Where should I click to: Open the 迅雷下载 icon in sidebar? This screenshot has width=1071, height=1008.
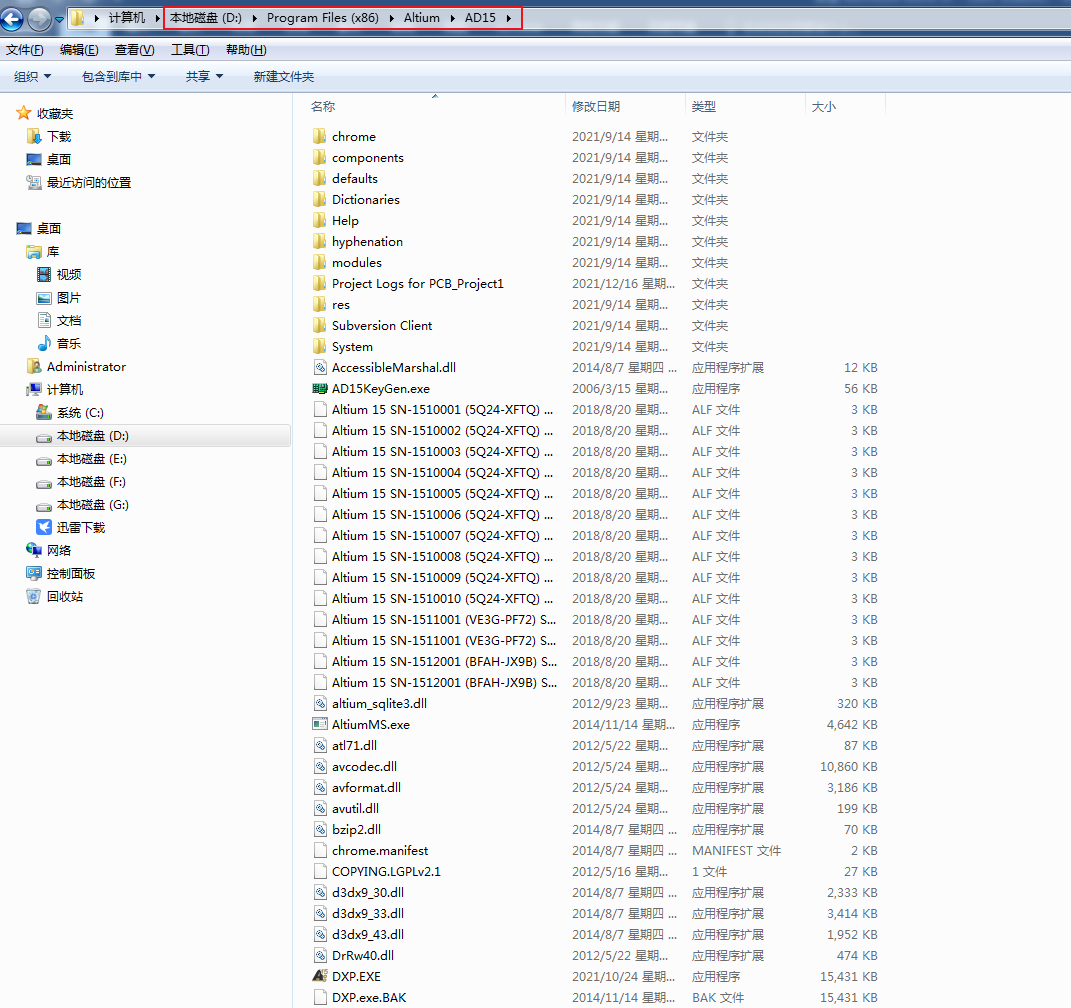44,527
